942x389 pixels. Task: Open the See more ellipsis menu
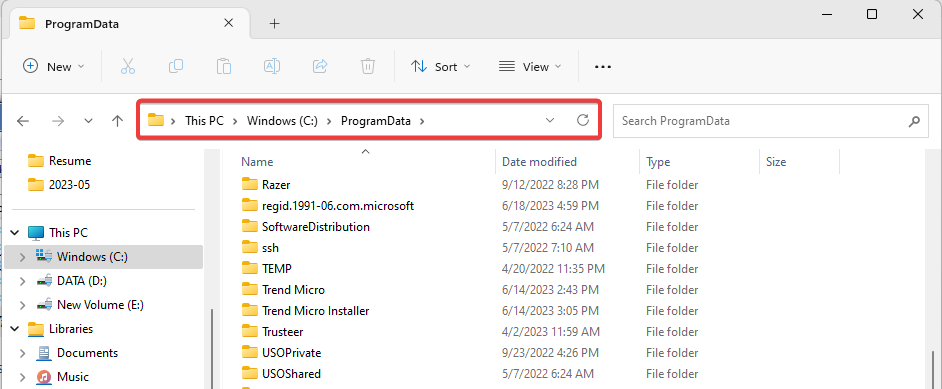[x=603, y=67]
